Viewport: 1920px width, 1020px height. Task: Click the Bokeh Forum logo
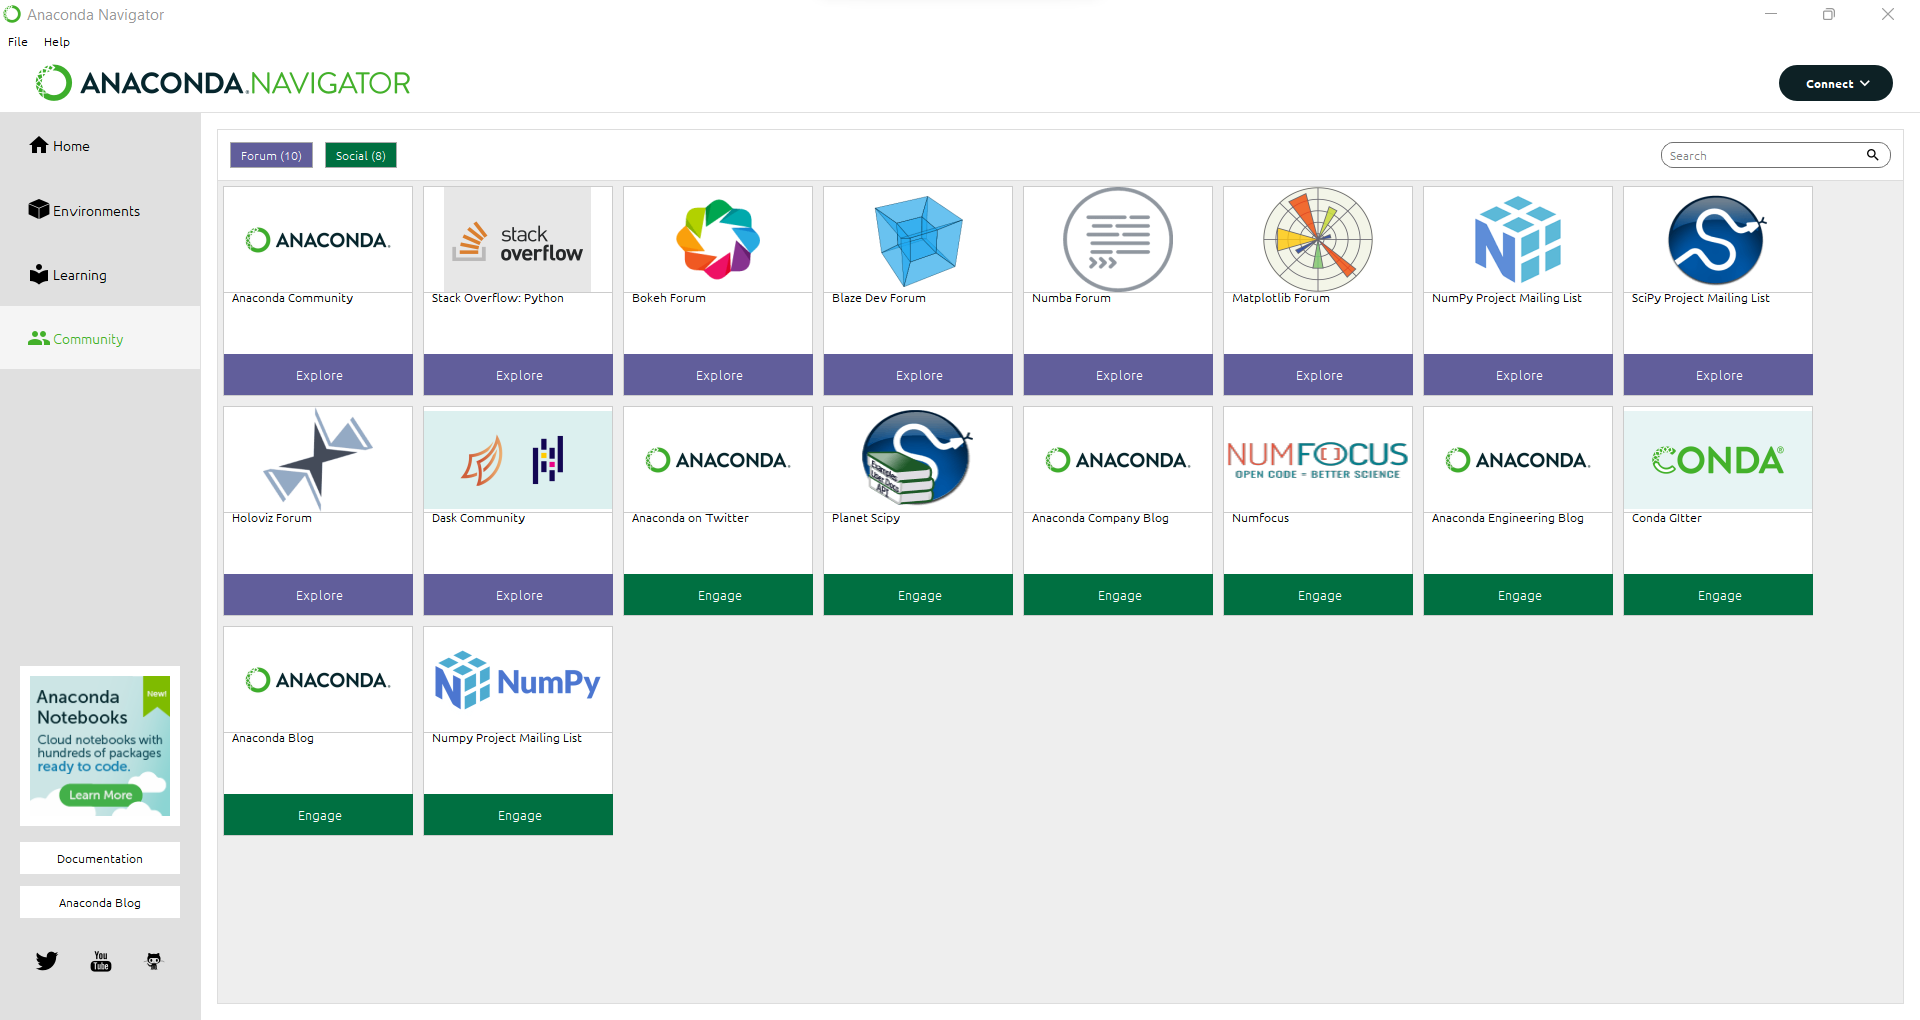coord(718,240)
